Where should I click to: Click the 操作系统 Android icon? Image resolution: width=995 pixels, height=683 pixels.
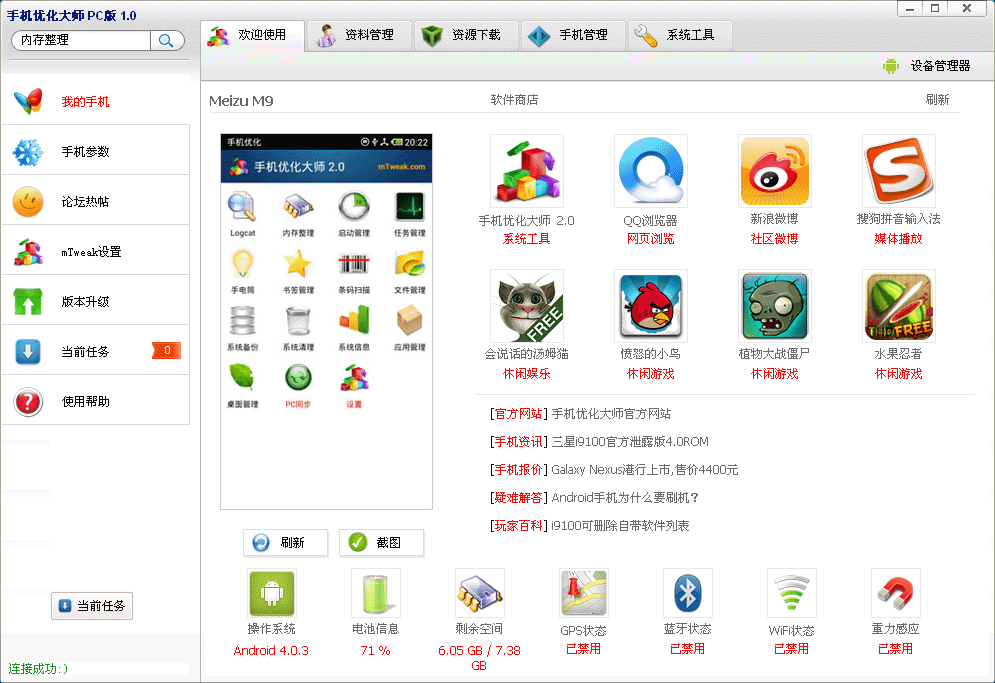tap(272, 593)
